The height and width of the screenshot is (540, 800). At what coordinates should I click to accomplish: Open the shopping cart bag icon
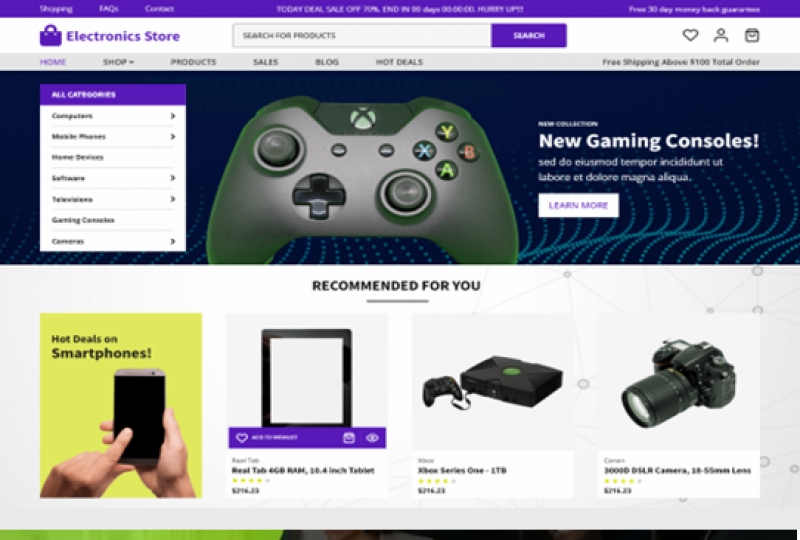pos(752,35)
